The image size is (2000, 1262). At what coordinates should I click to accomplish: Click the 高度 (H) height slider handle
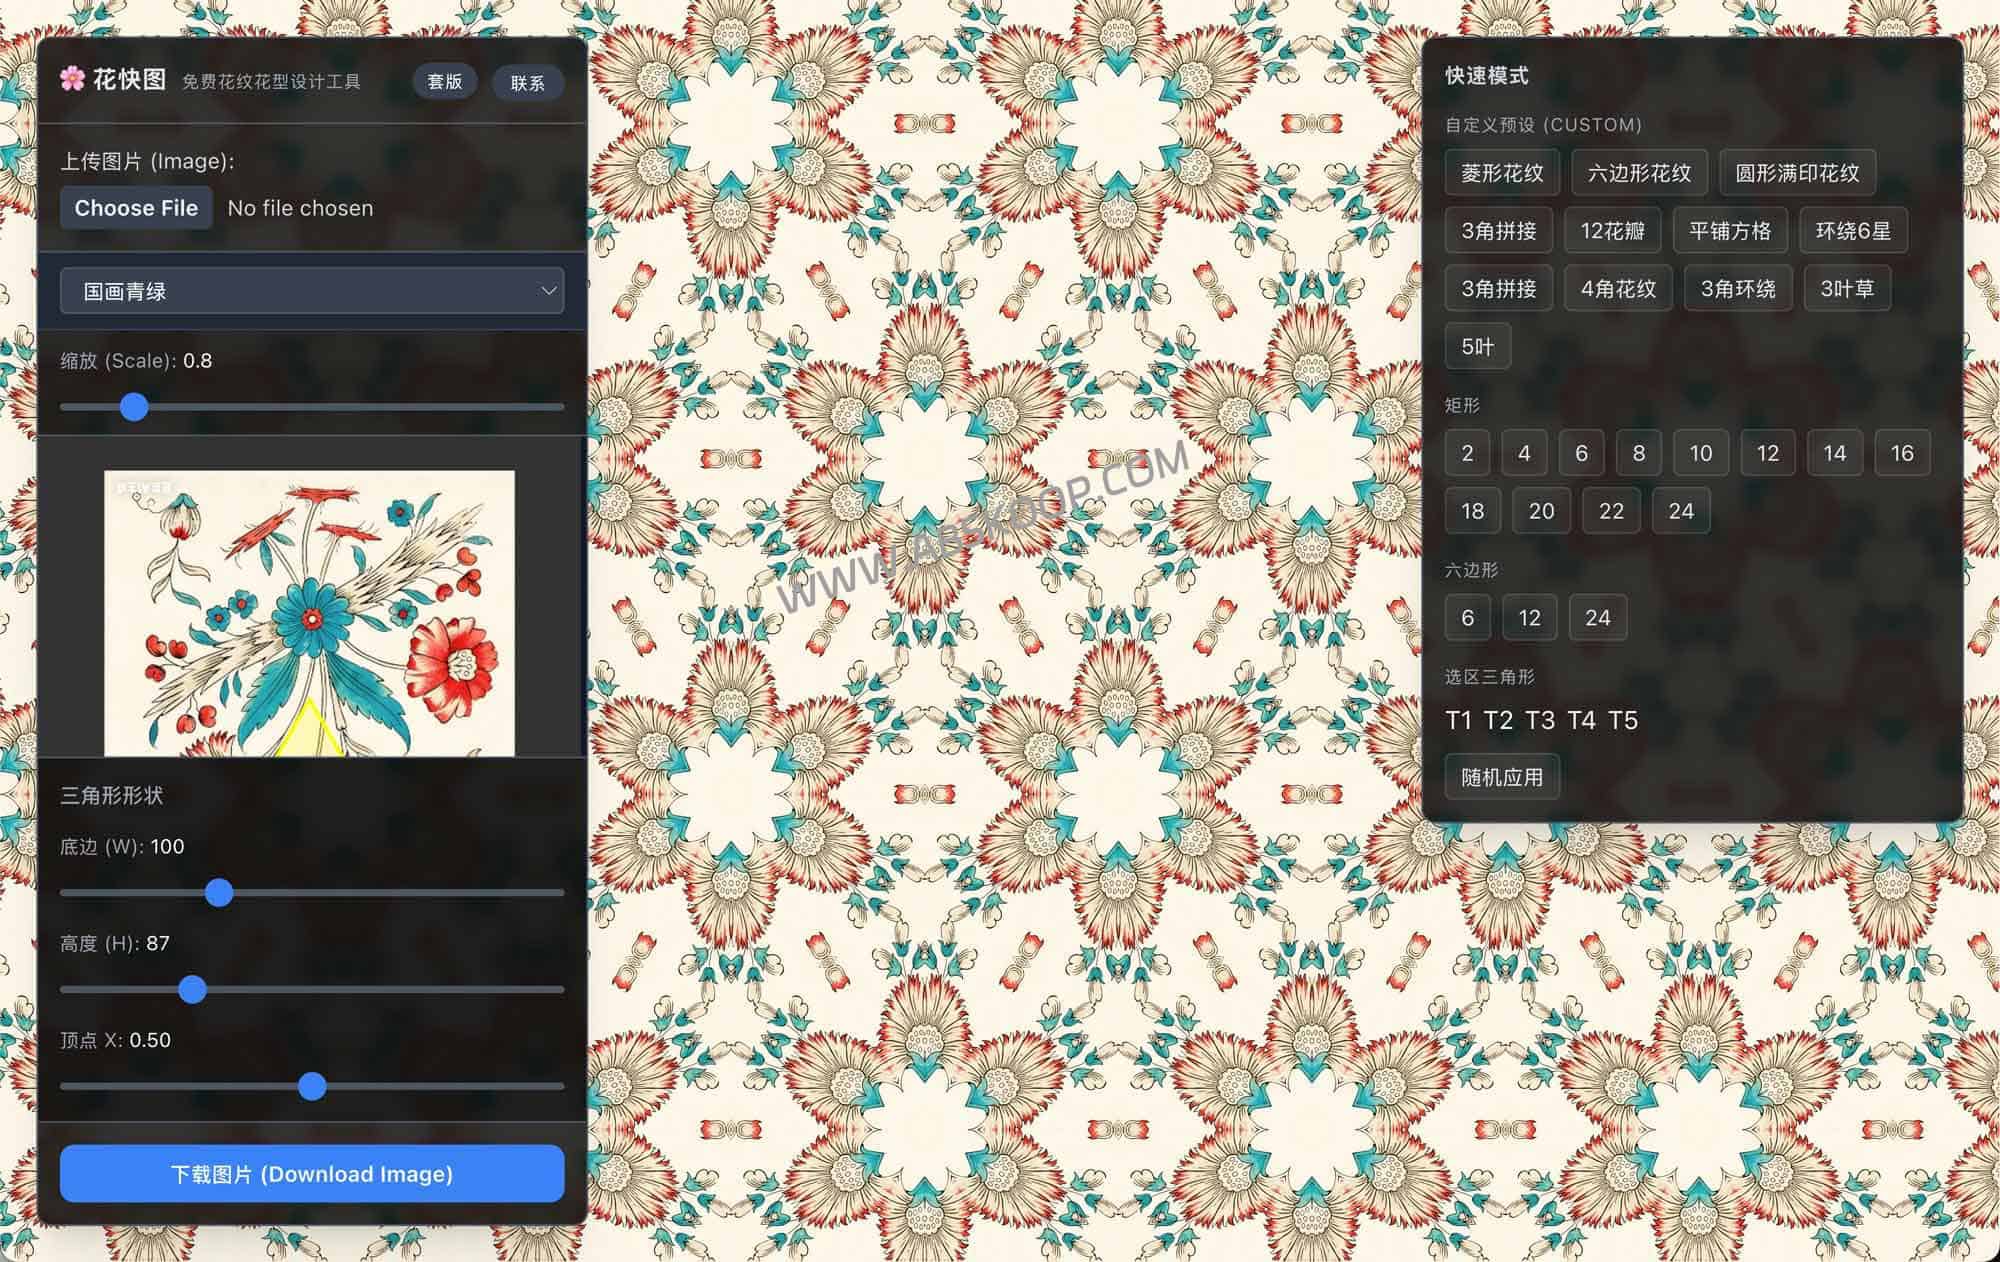click(x=192, y=990)
